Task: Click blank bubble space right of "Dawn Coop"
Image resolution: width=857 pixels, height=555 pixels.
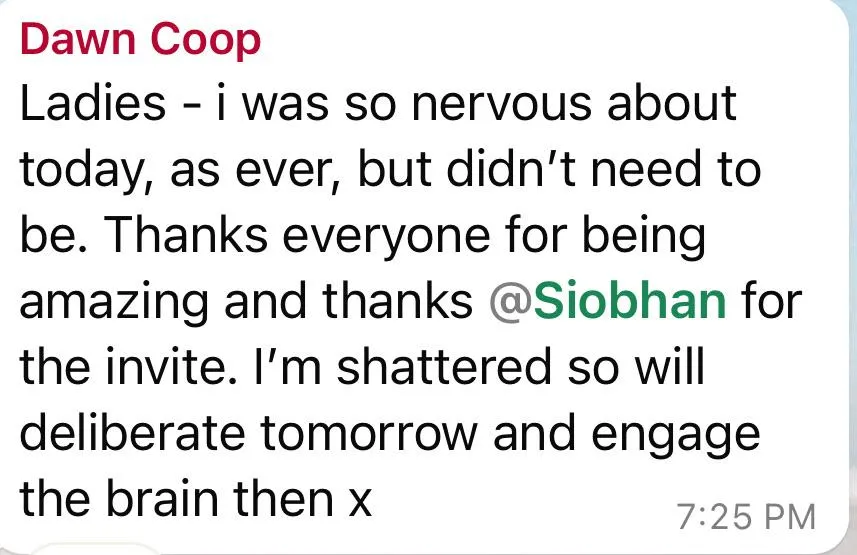Action: pyautogui.click(x=547, y=41)
